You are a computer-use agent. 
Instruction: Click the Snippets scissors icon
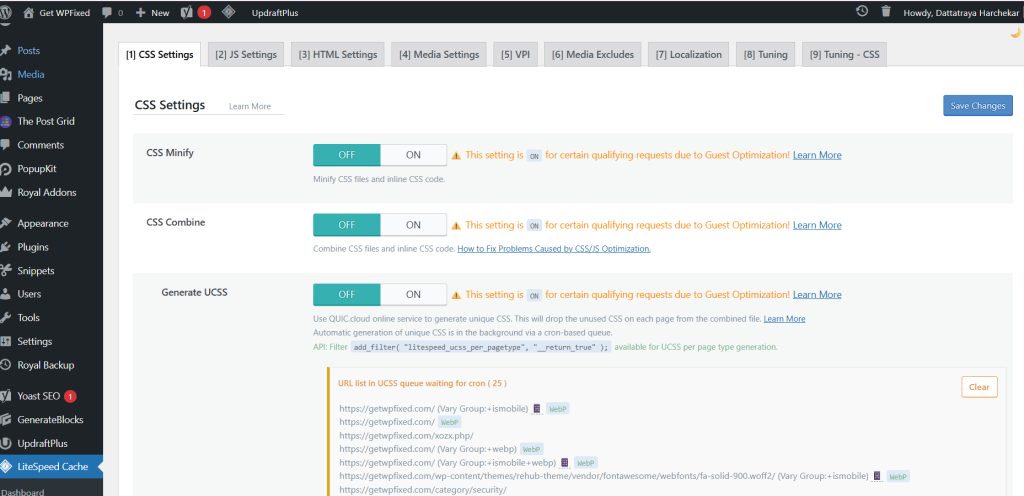(6, 271)
